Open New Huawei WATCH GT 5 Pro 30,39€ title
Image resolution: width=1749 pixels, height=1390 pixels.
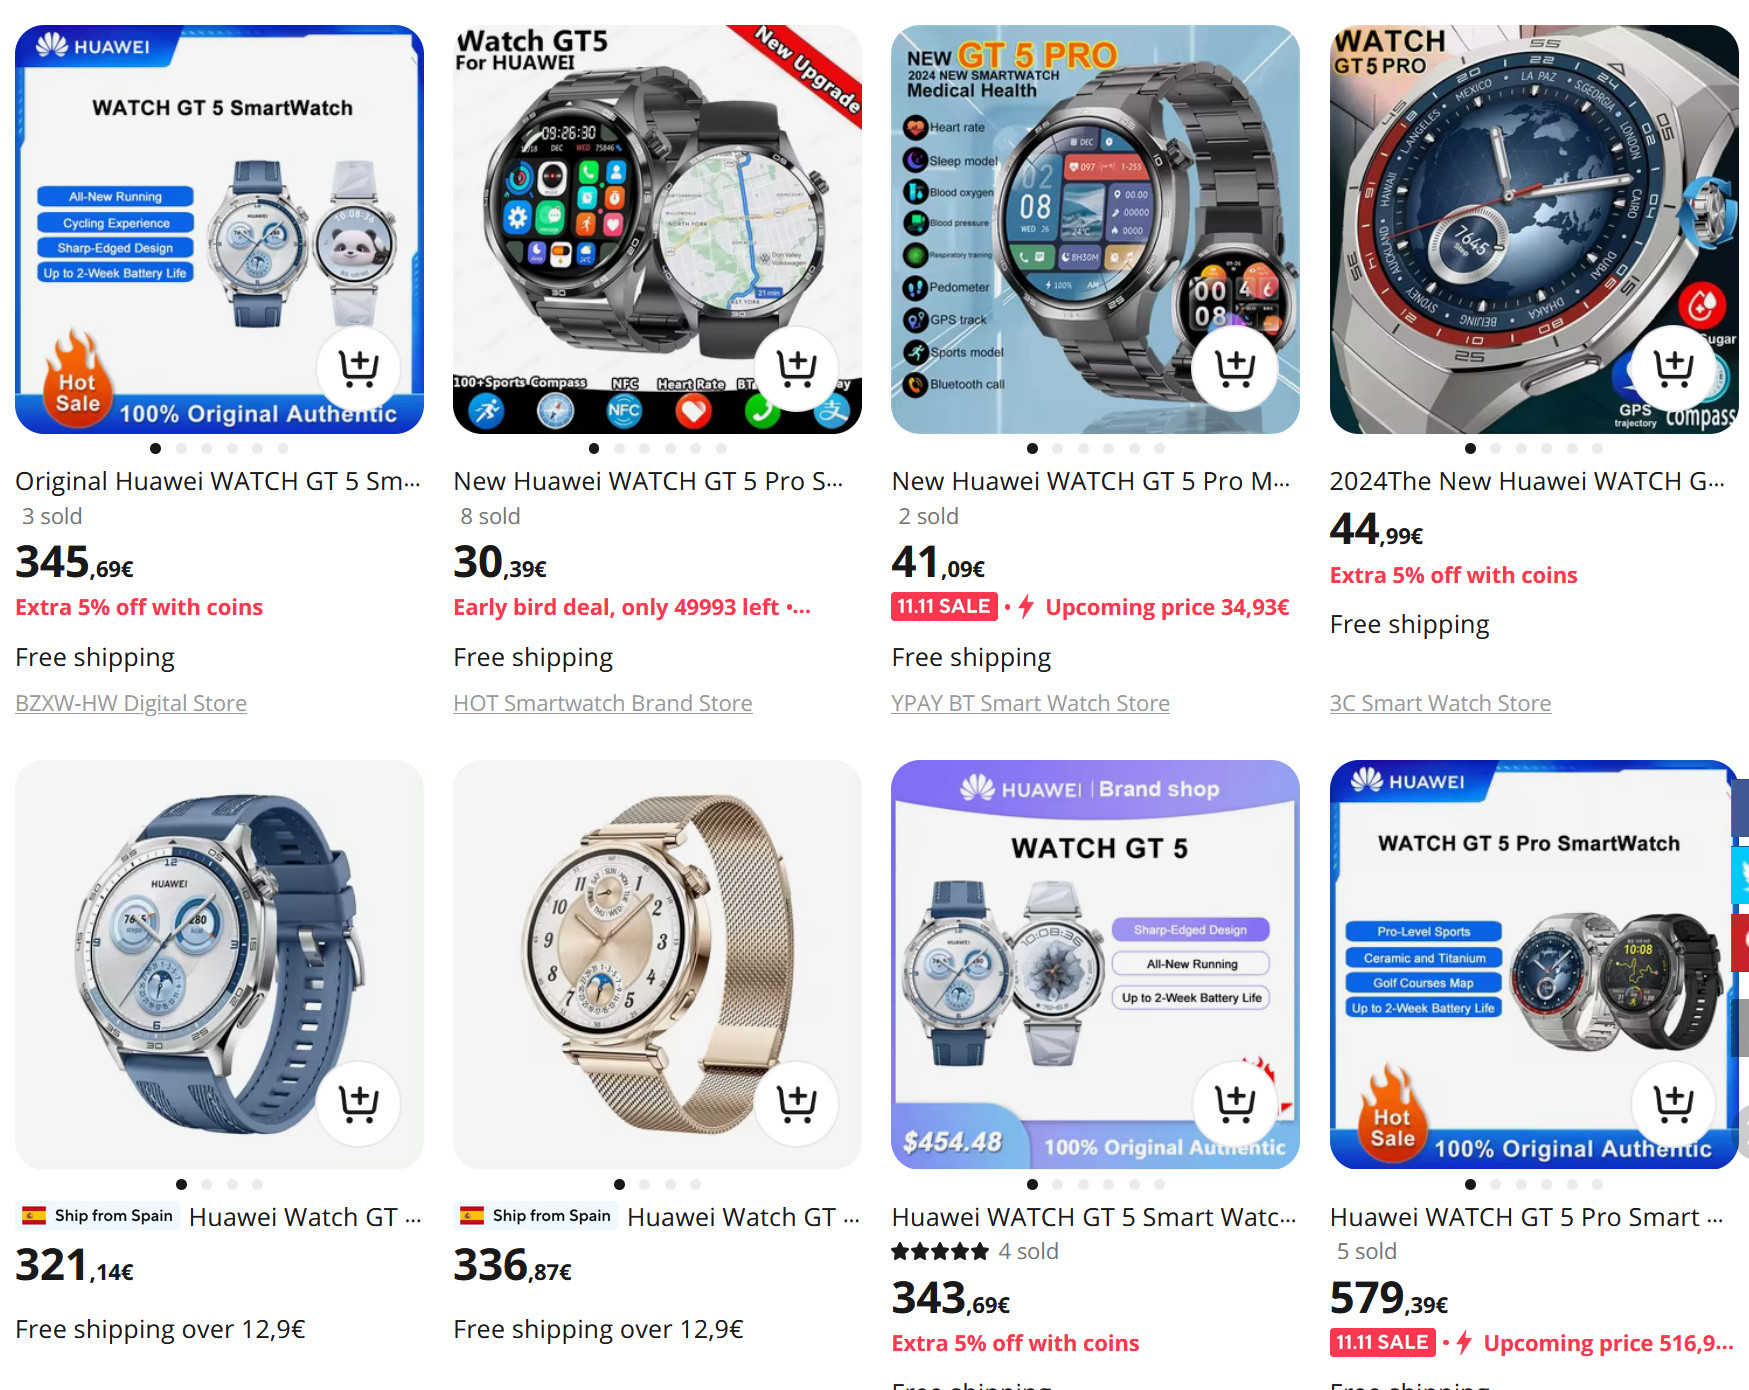coord(648,481)
